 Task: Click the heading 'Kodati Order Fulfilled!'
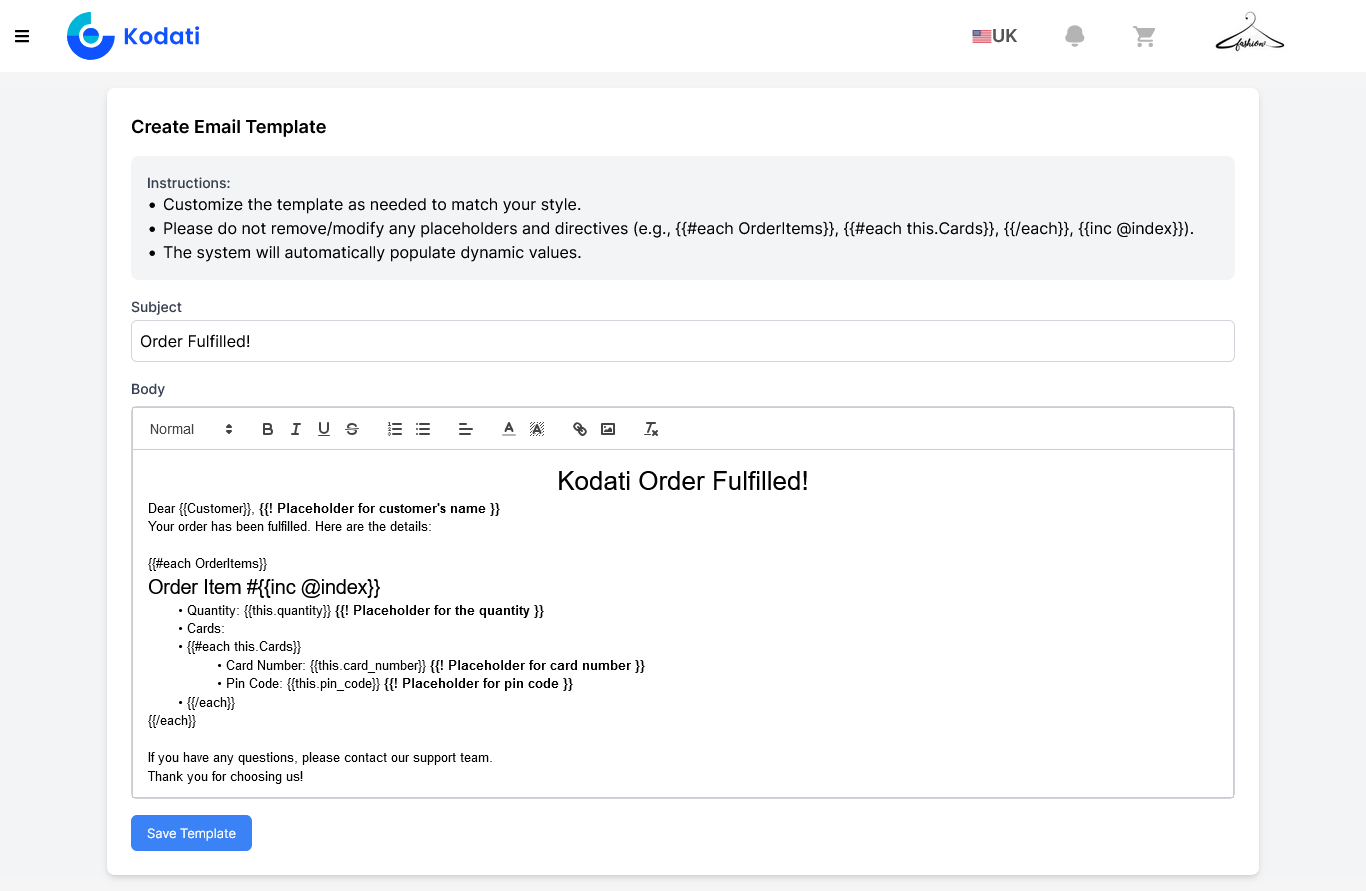[683, 481]
